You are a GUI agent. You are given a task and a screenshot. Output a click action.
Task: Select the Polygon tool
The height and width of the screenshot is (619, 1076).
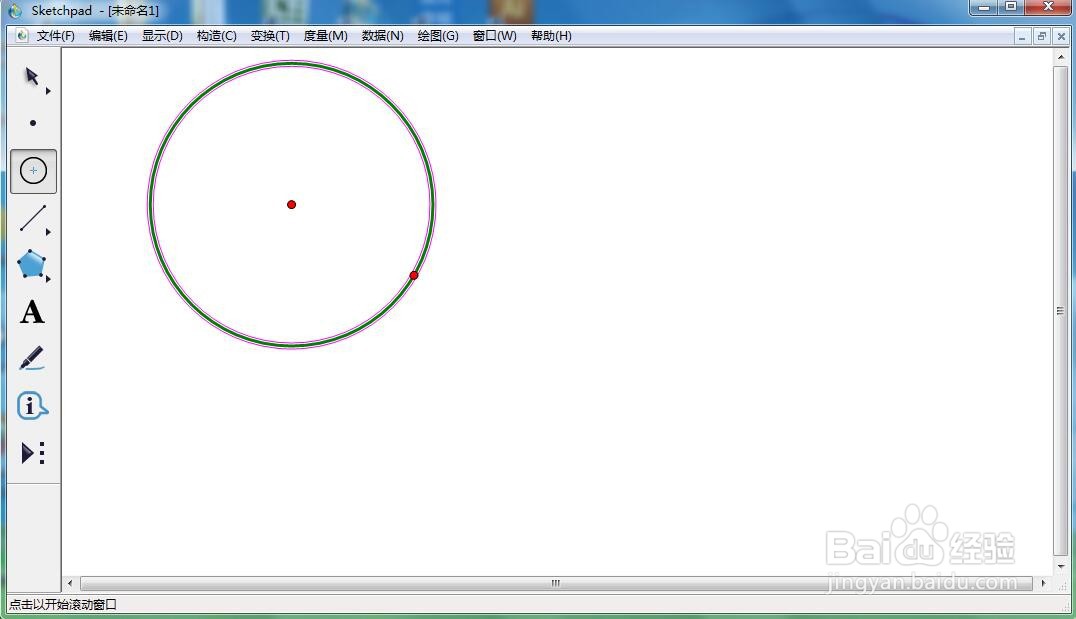click(31, 264)
